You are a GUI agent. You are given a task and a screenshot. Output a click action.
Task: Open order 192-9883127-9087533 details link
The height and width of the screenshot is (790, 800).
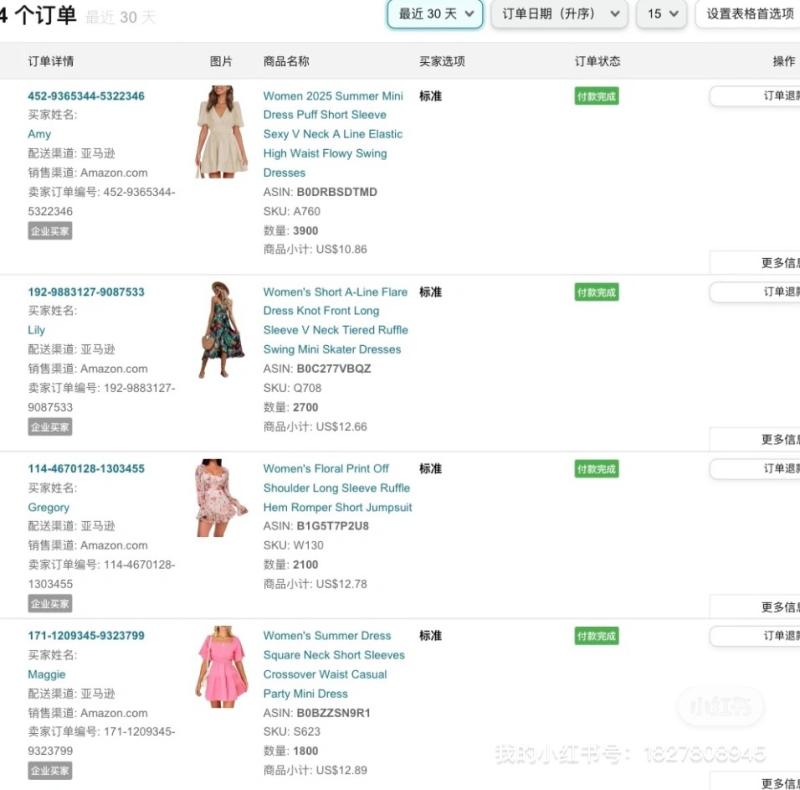[x=86, y=292]
